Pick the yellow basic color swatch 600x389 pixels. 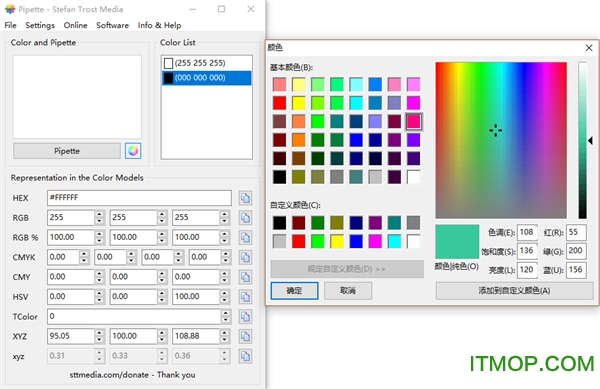(x=299, y=103)
